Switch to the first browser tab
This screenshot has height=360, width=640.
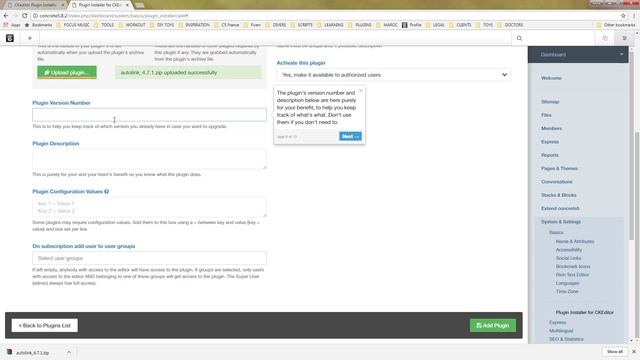[35, 5]
